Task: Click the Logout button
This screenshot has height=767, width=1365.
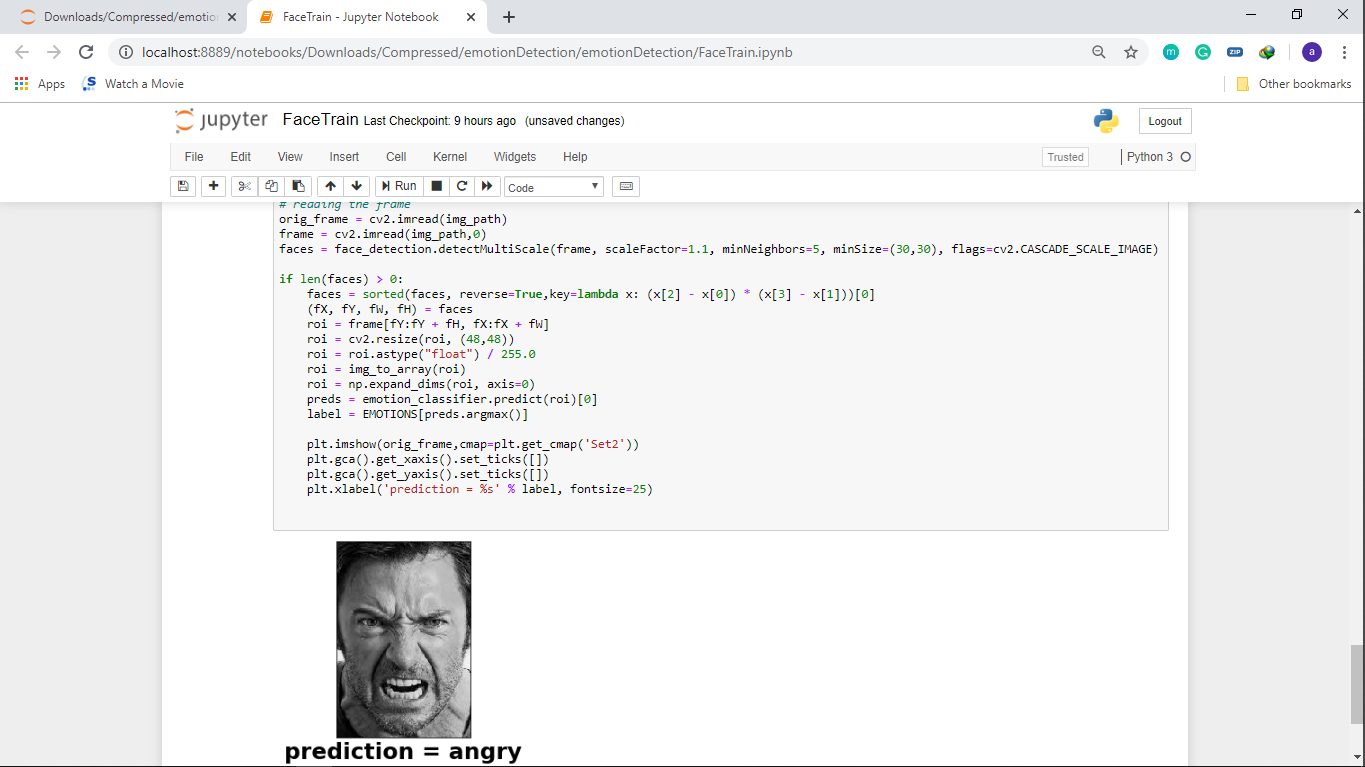Action: point(1165,121)
